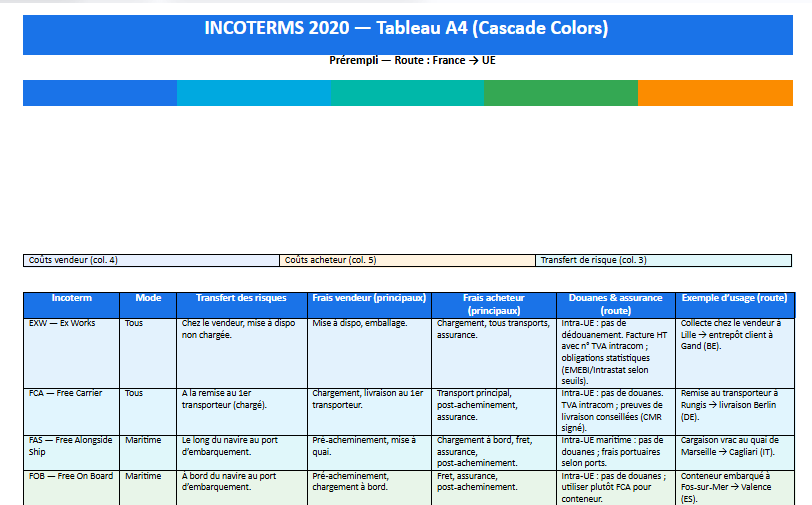Click the INCOTERMS 2020 title banner
The width and height of the screenshot is (812, 505).
coord(406,29)
